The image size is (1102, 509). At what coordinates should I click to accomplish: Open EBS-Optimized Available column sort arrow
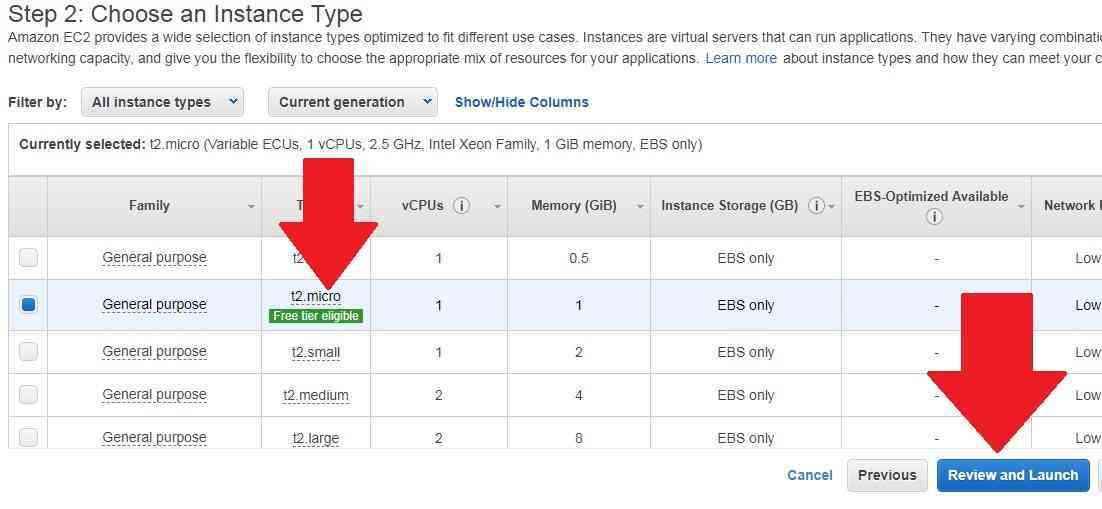(x=1021, y=207)
